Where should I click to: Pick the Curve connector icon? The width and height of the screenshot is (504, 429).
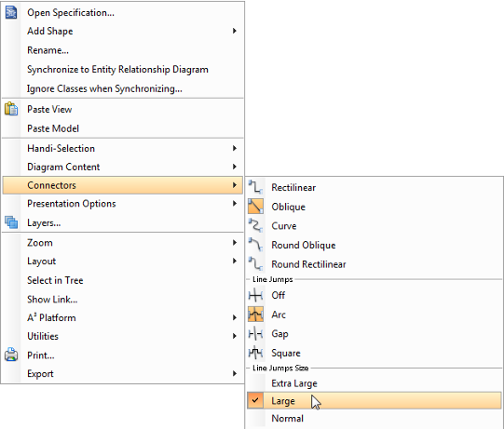coord(256,226)
